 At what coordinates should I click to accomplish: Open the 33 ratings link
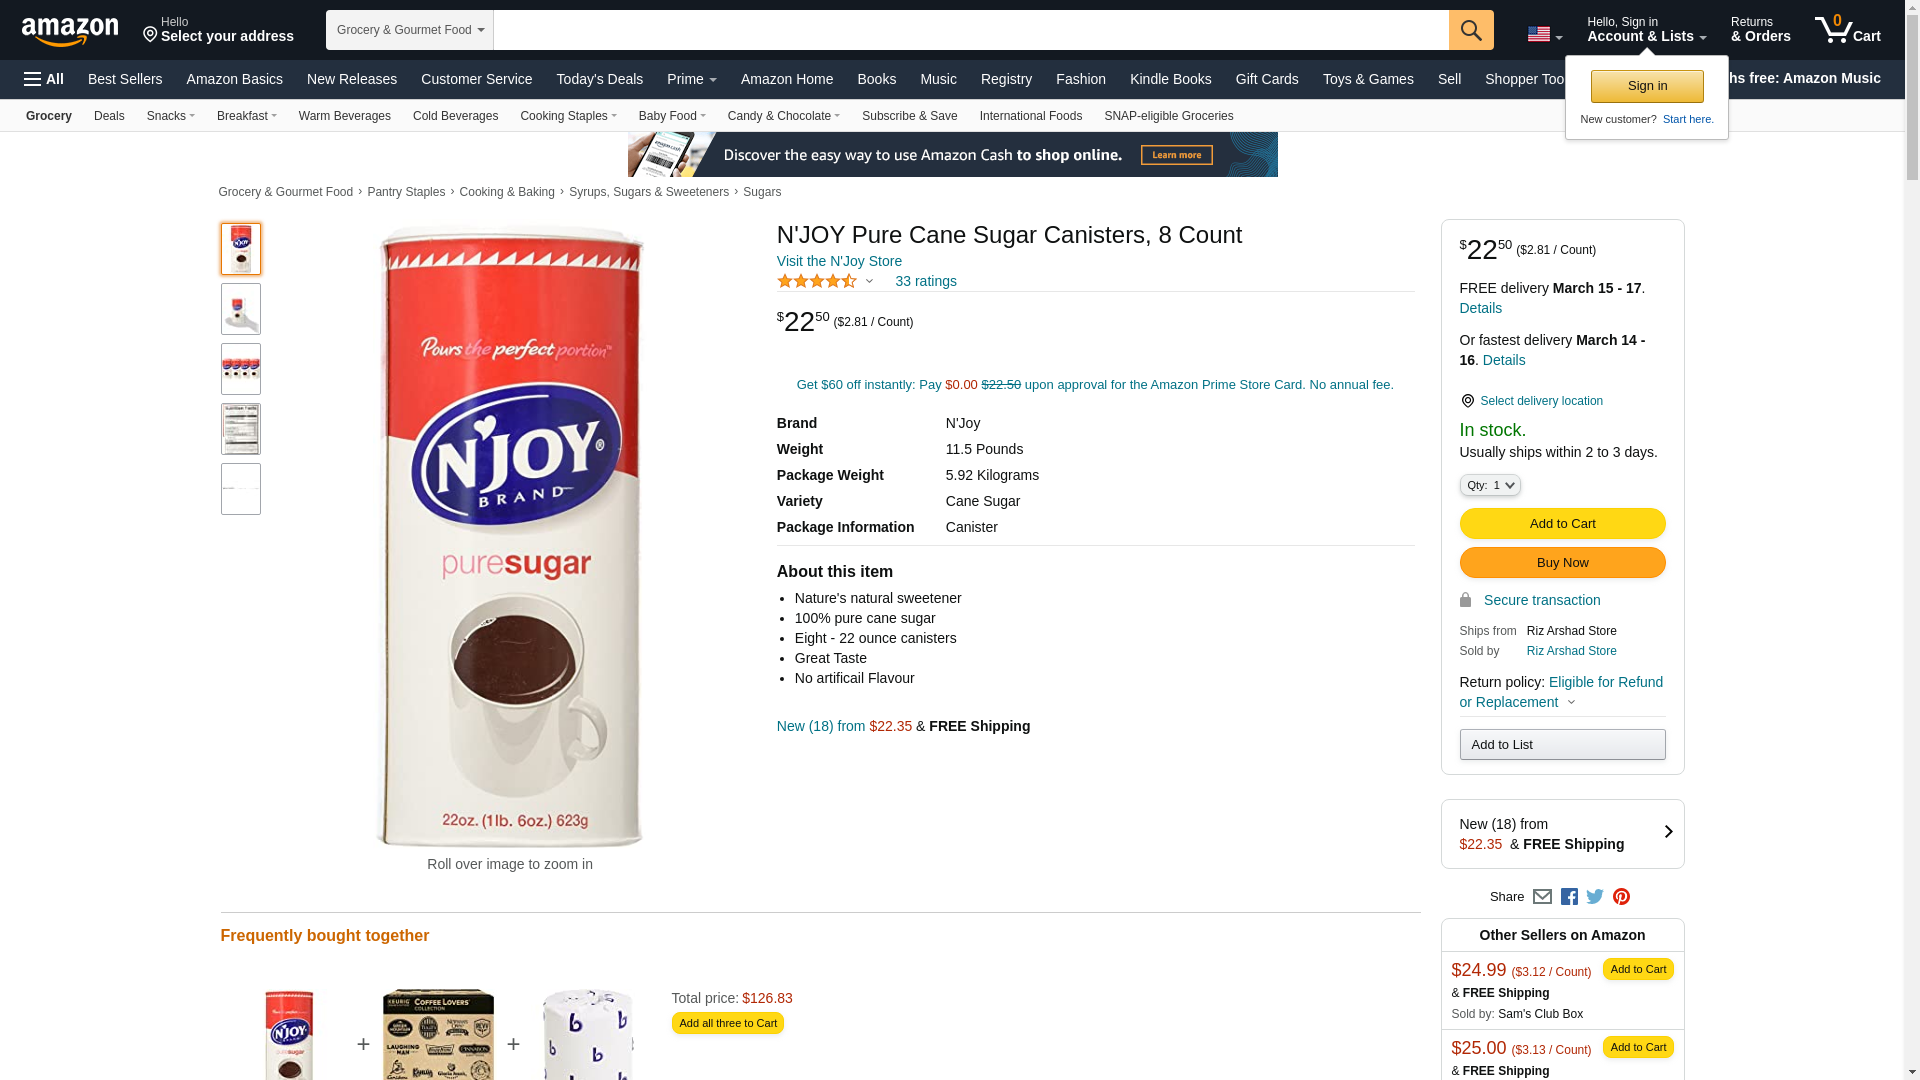pos(925,281)
